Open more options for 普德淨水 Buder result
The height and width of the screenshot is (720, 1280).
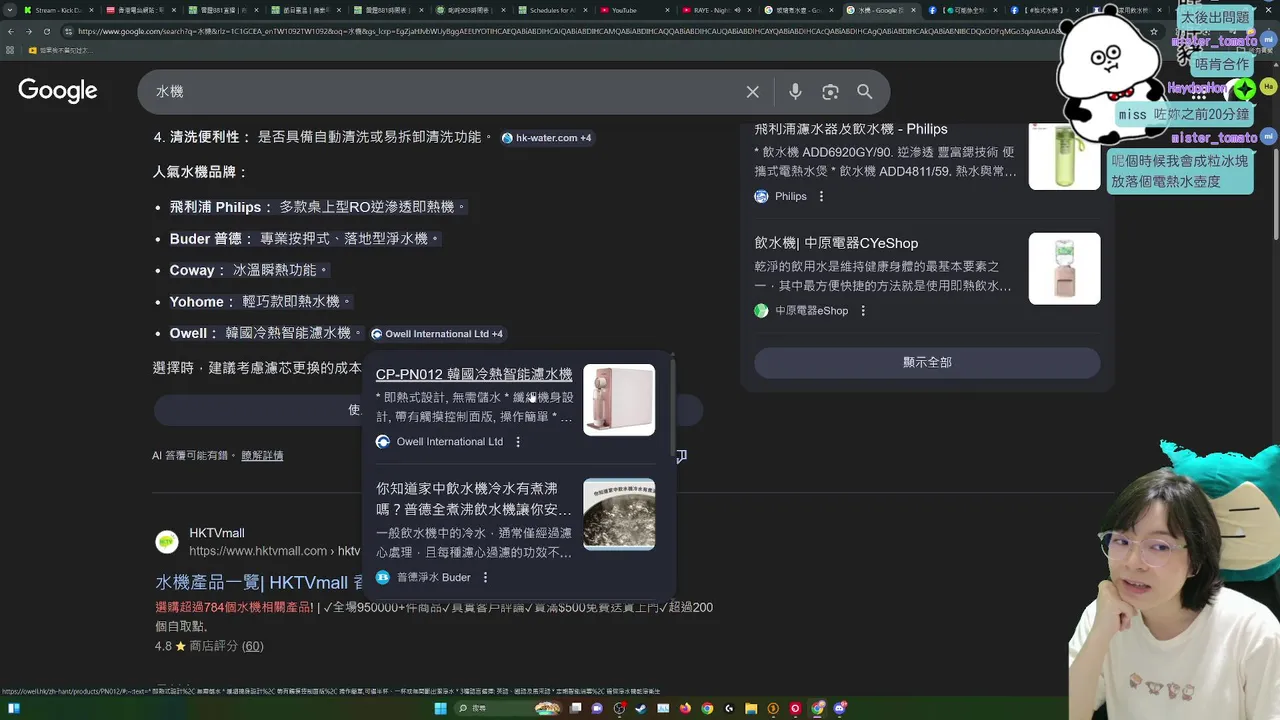pyautogui.click(x=486, y=577)
